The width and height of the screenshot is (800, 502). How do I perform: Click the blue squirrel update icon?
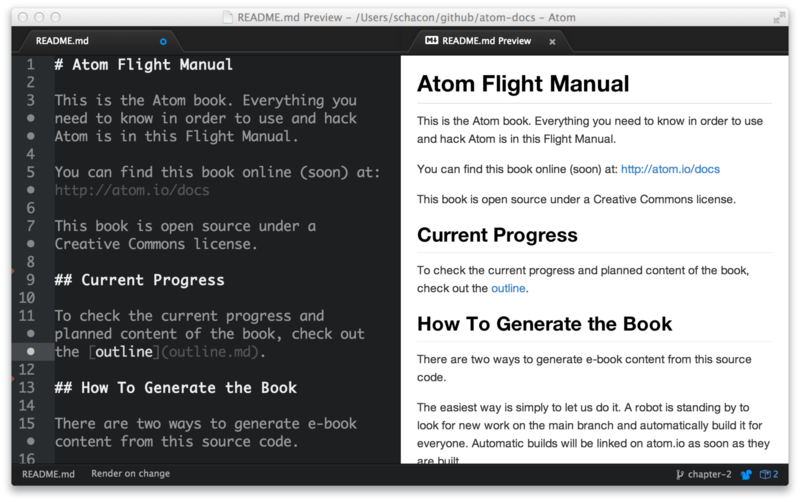click(745, 474)
